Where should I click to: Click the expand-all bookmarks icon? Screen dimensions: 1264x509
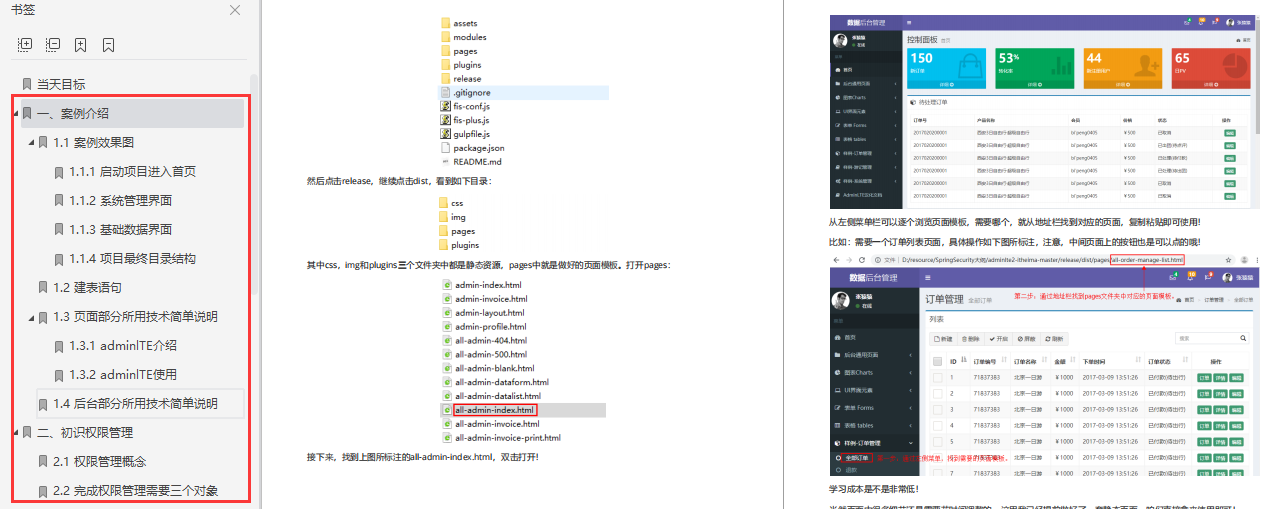(x=25, y=45)
